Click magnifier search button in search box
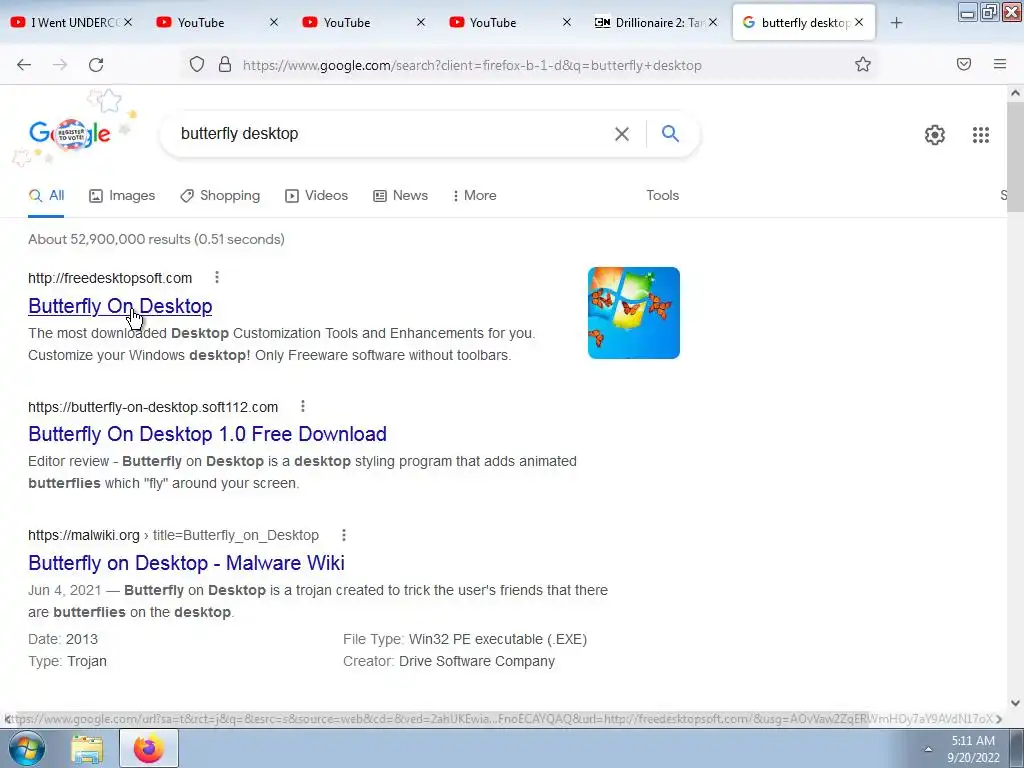The width and height of the screenshot is (1024, 768). (670, 133)
